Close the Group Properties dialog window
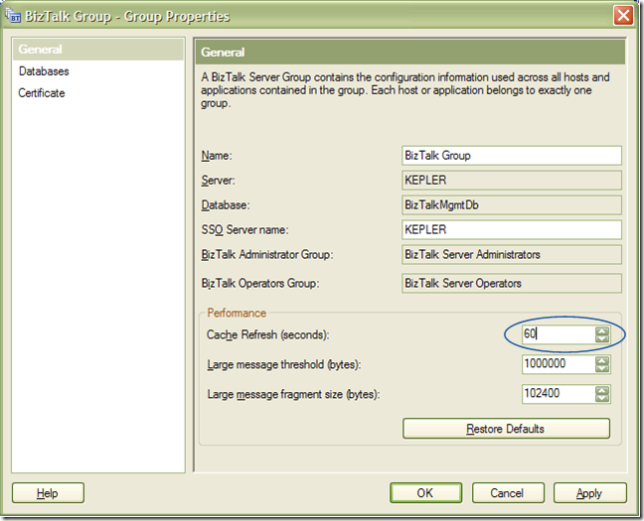The image size is (644, 521). pyautogui.click(x=623, y=16)
